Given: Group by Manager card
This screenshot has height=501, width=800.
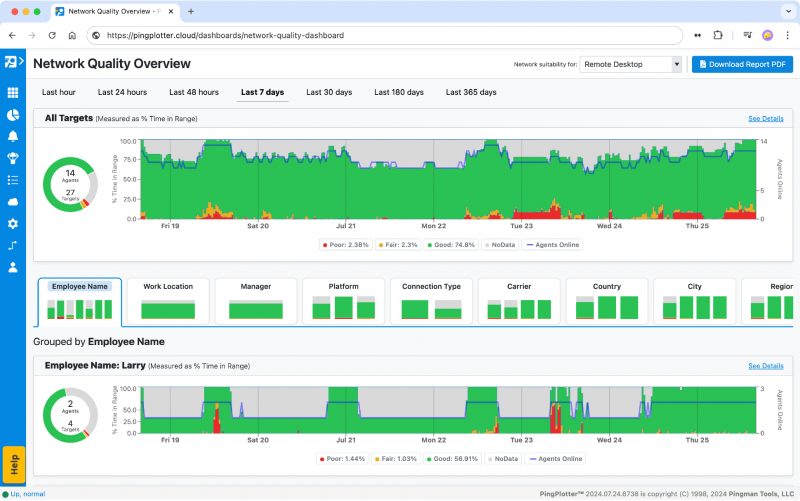Looking at the screenshot, I should [256, 301].
